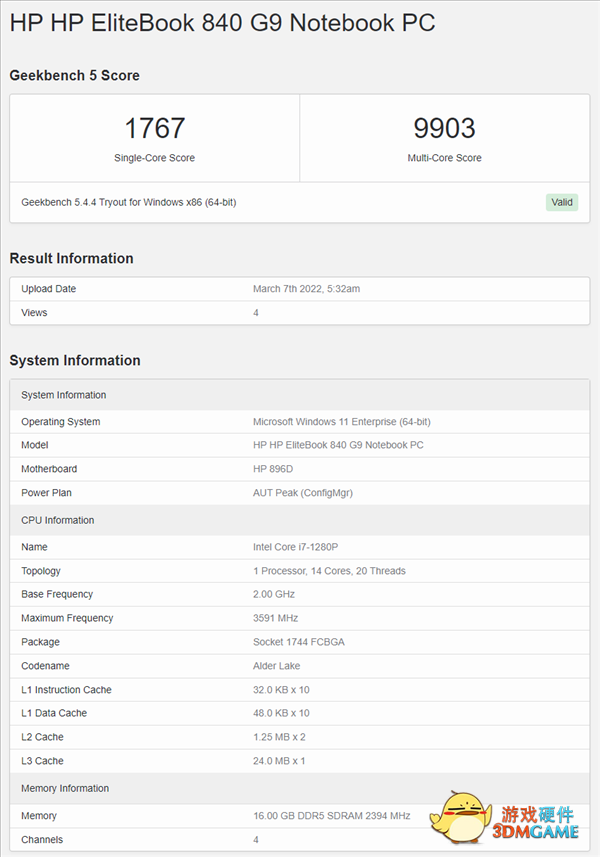
Task: Click the L1 Data Cache label
Action: point(54,713)
